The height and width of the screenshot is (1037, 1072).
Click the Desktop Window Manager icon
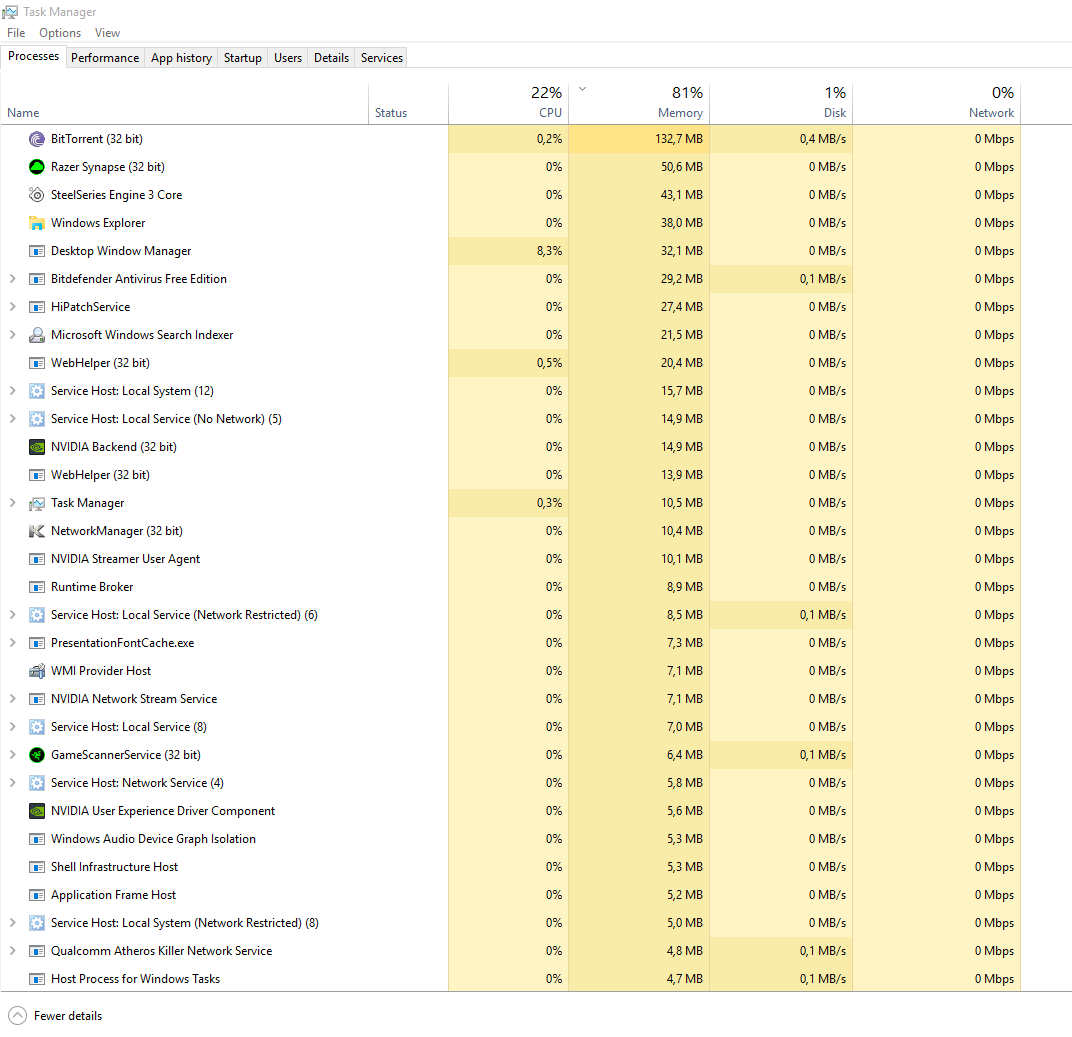pyautogui.click(x=37, y=252)
